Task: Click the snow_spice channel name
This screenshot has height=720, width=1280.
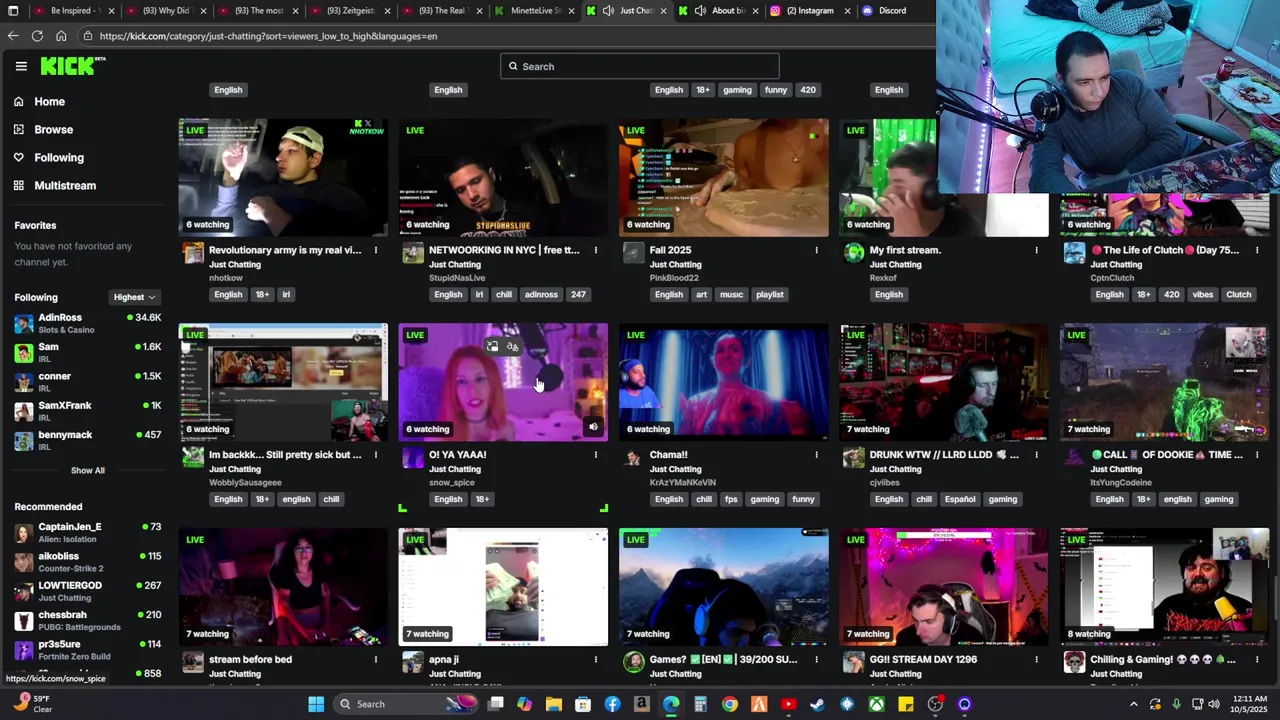Action: [x=452, y=483]
